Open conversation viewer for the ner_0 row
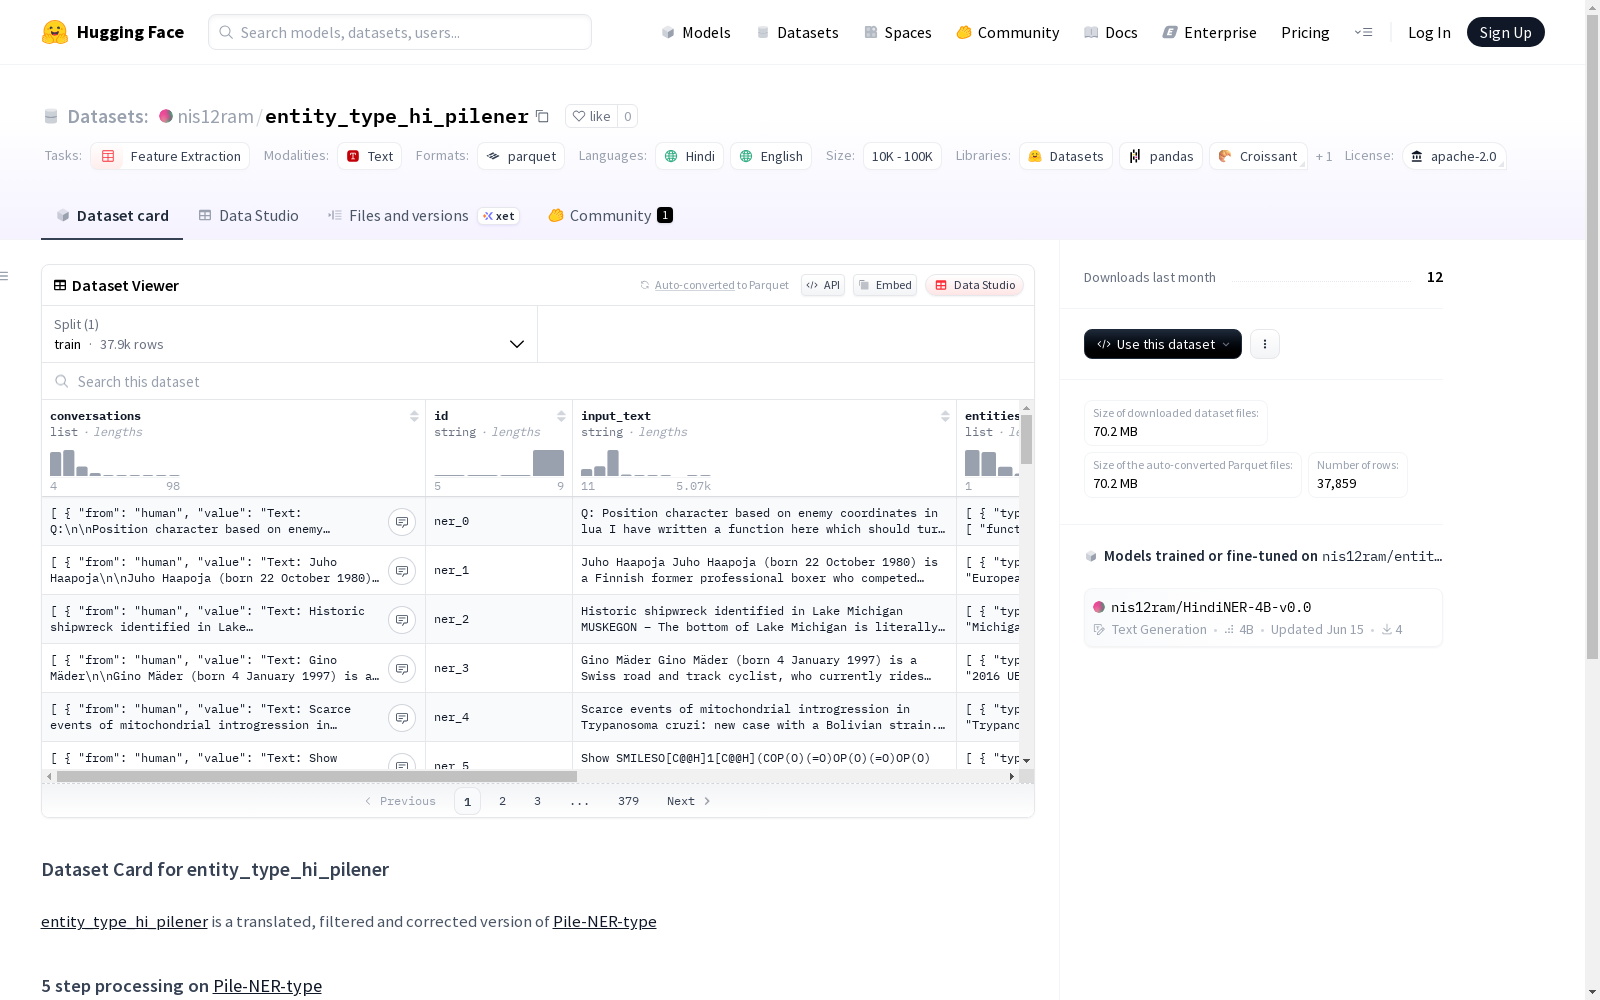 (402, 521)
